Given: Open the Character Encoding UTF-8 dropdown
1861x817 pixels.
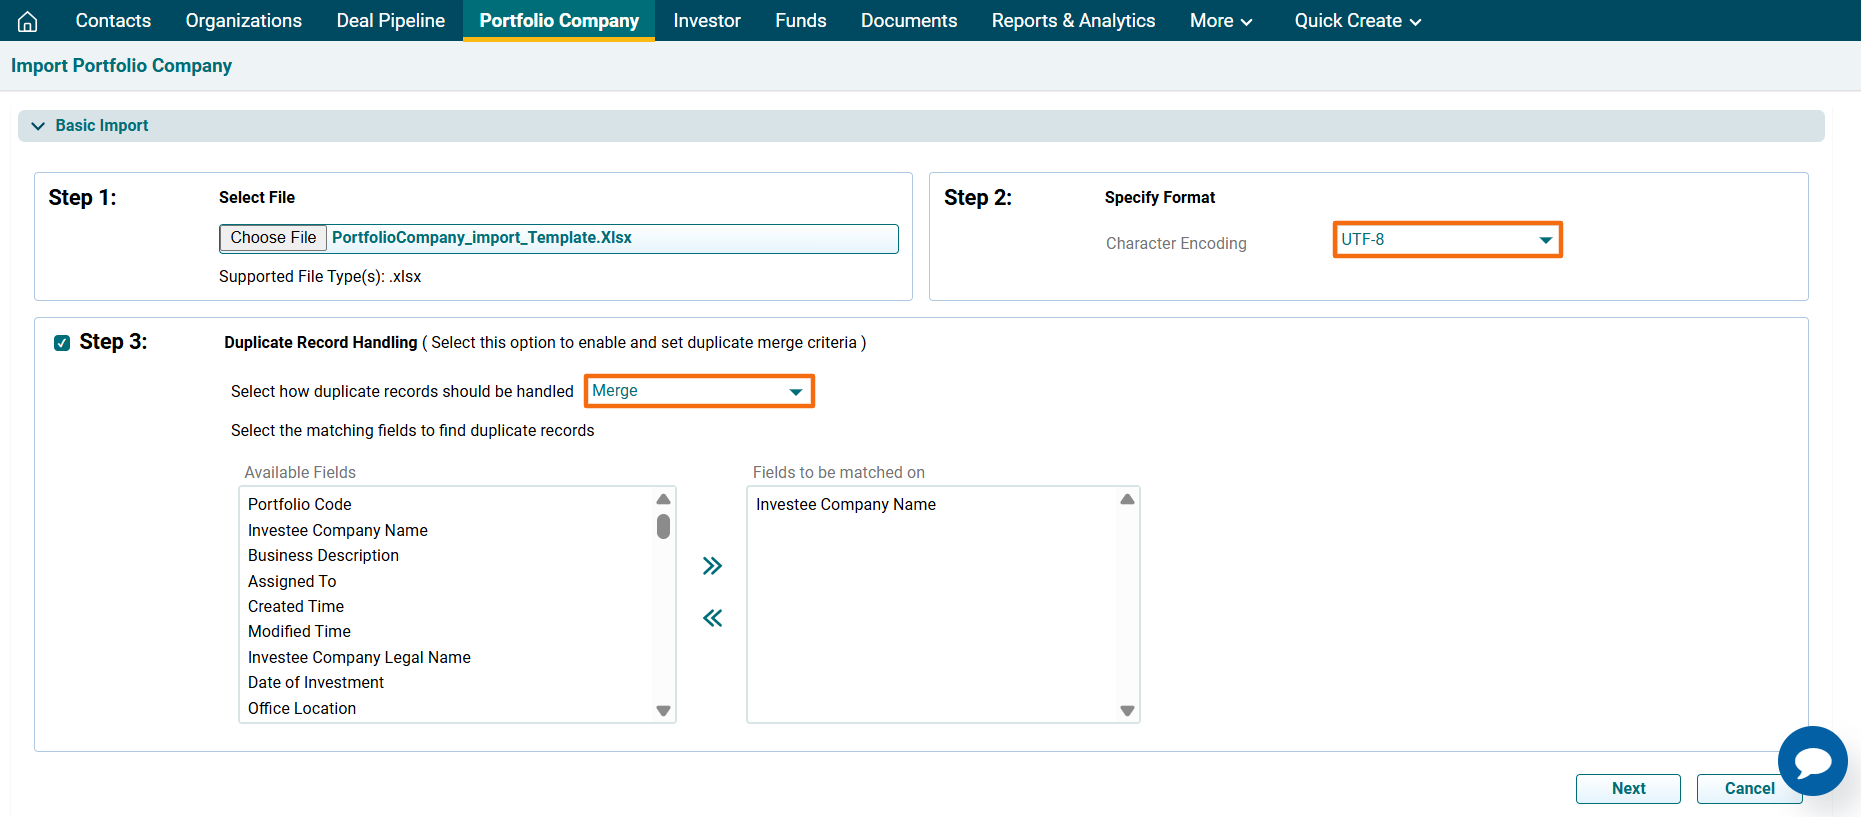Looking at the screenshot, I should point(1447,240).
